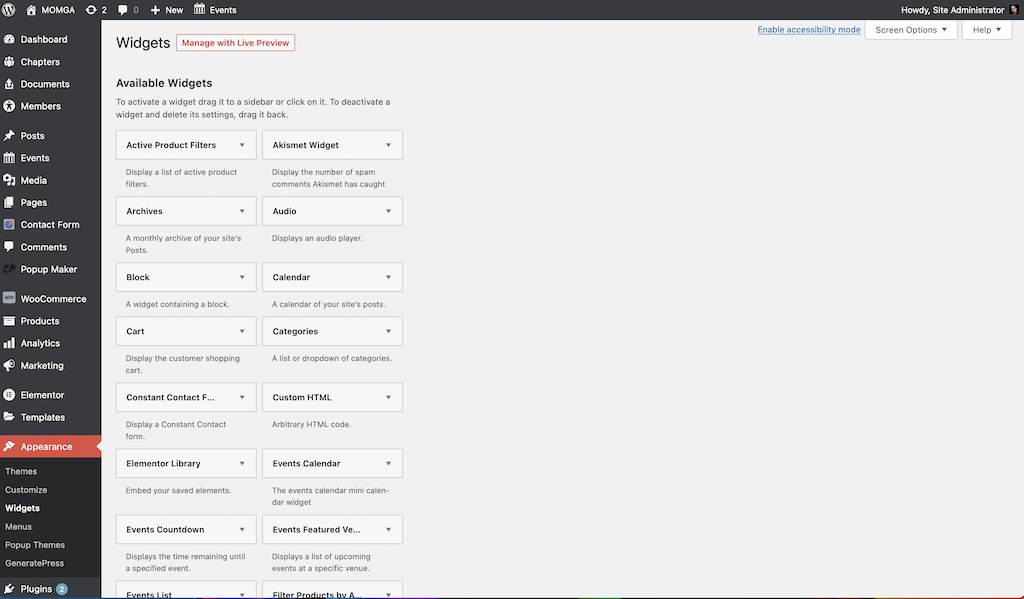Expand the Calendar widget arrow
This screenshot has height=599, width=1024.
click(388, 277)
